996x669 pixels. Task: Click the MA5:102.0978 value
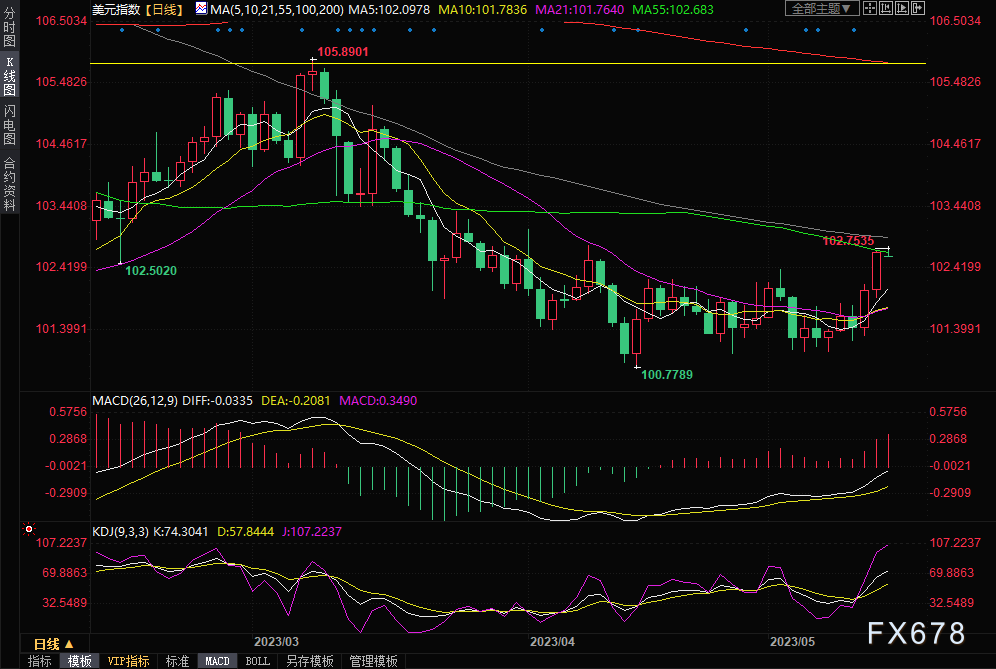click(389, 10)
